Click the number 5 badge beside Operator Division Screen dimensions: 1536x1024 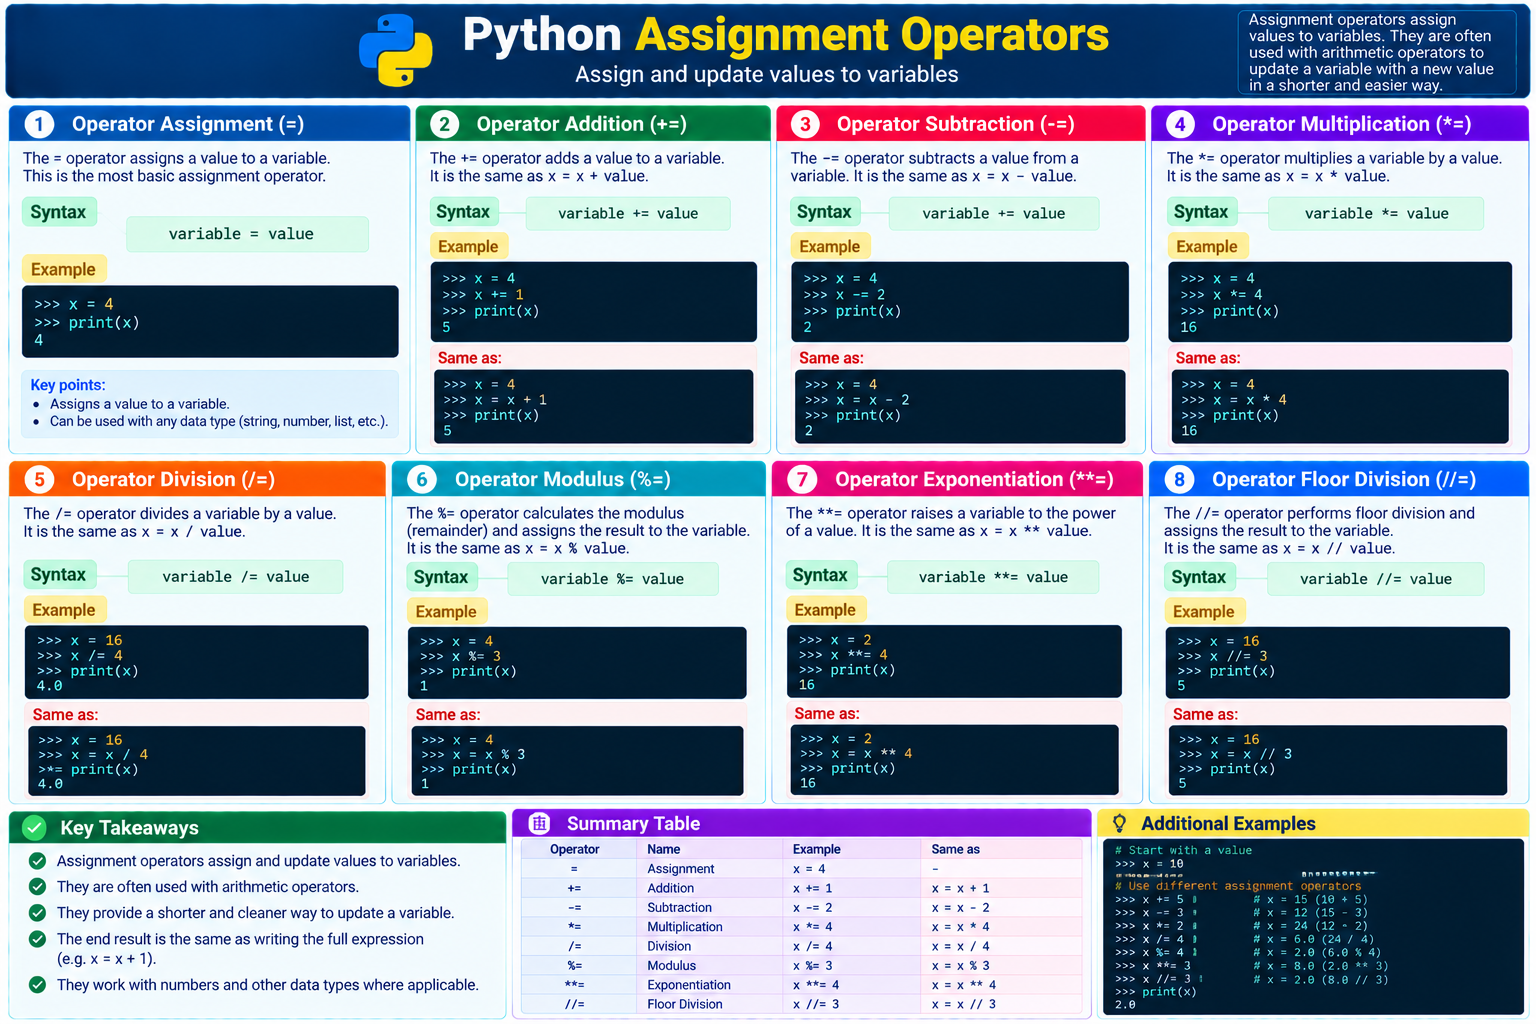(x=39, y=479)
